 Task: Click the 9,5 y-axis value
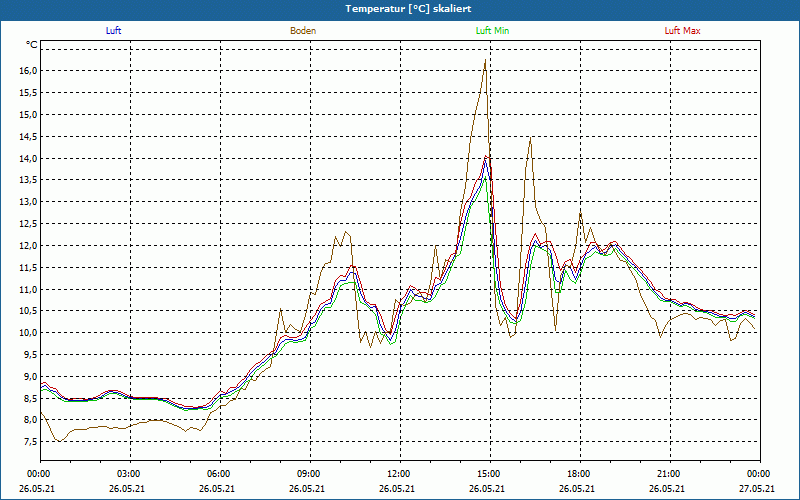tap(31, 355)
